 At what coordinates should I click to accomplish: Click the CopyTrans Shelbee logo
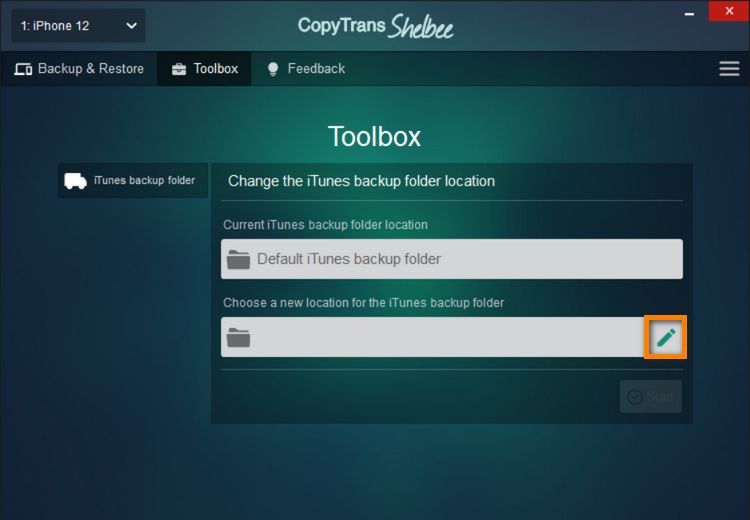(x=375, y=26)
